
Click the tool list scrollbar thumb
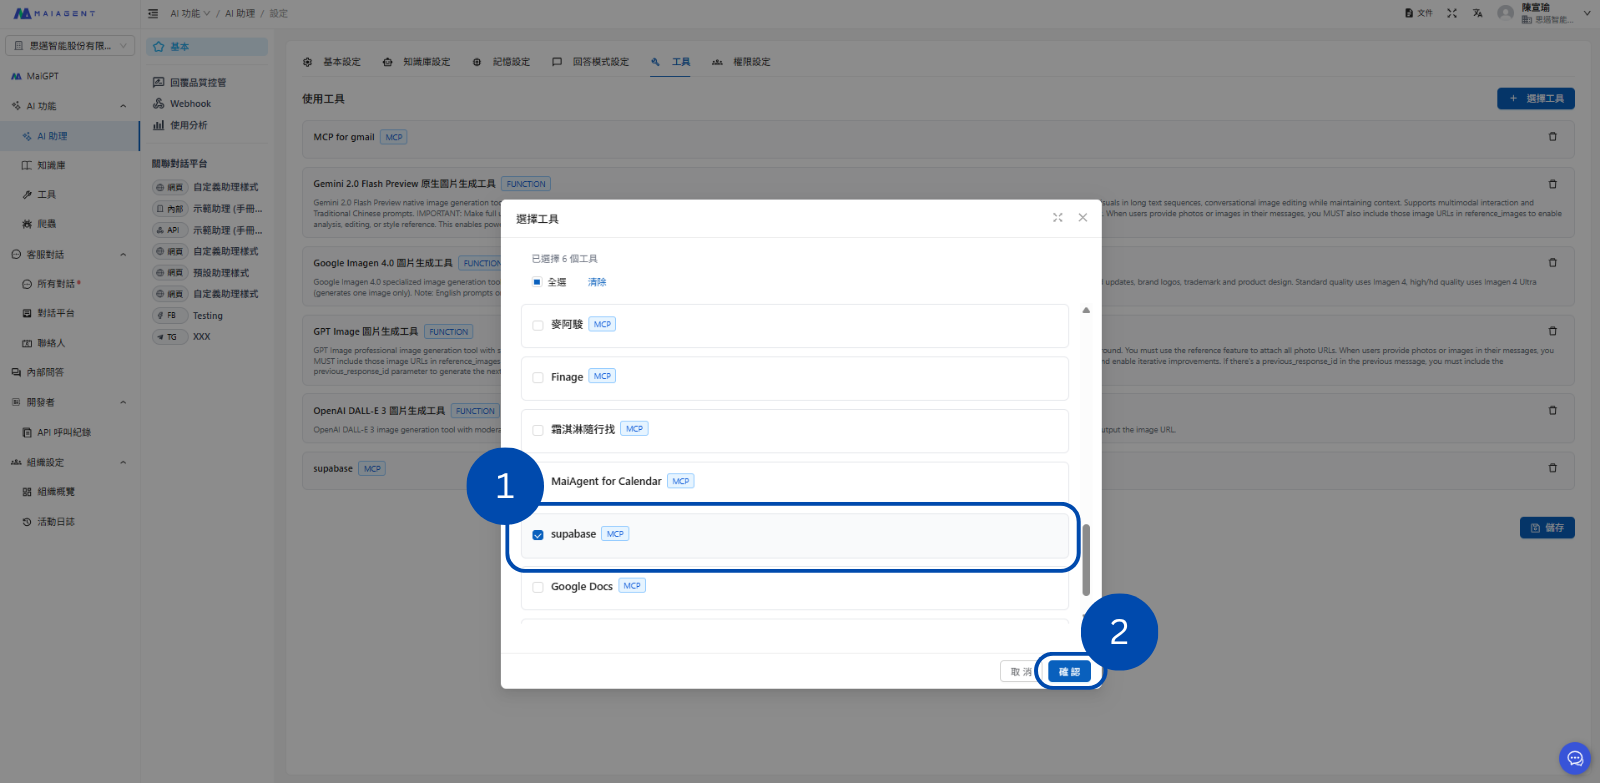[1086, 559]
